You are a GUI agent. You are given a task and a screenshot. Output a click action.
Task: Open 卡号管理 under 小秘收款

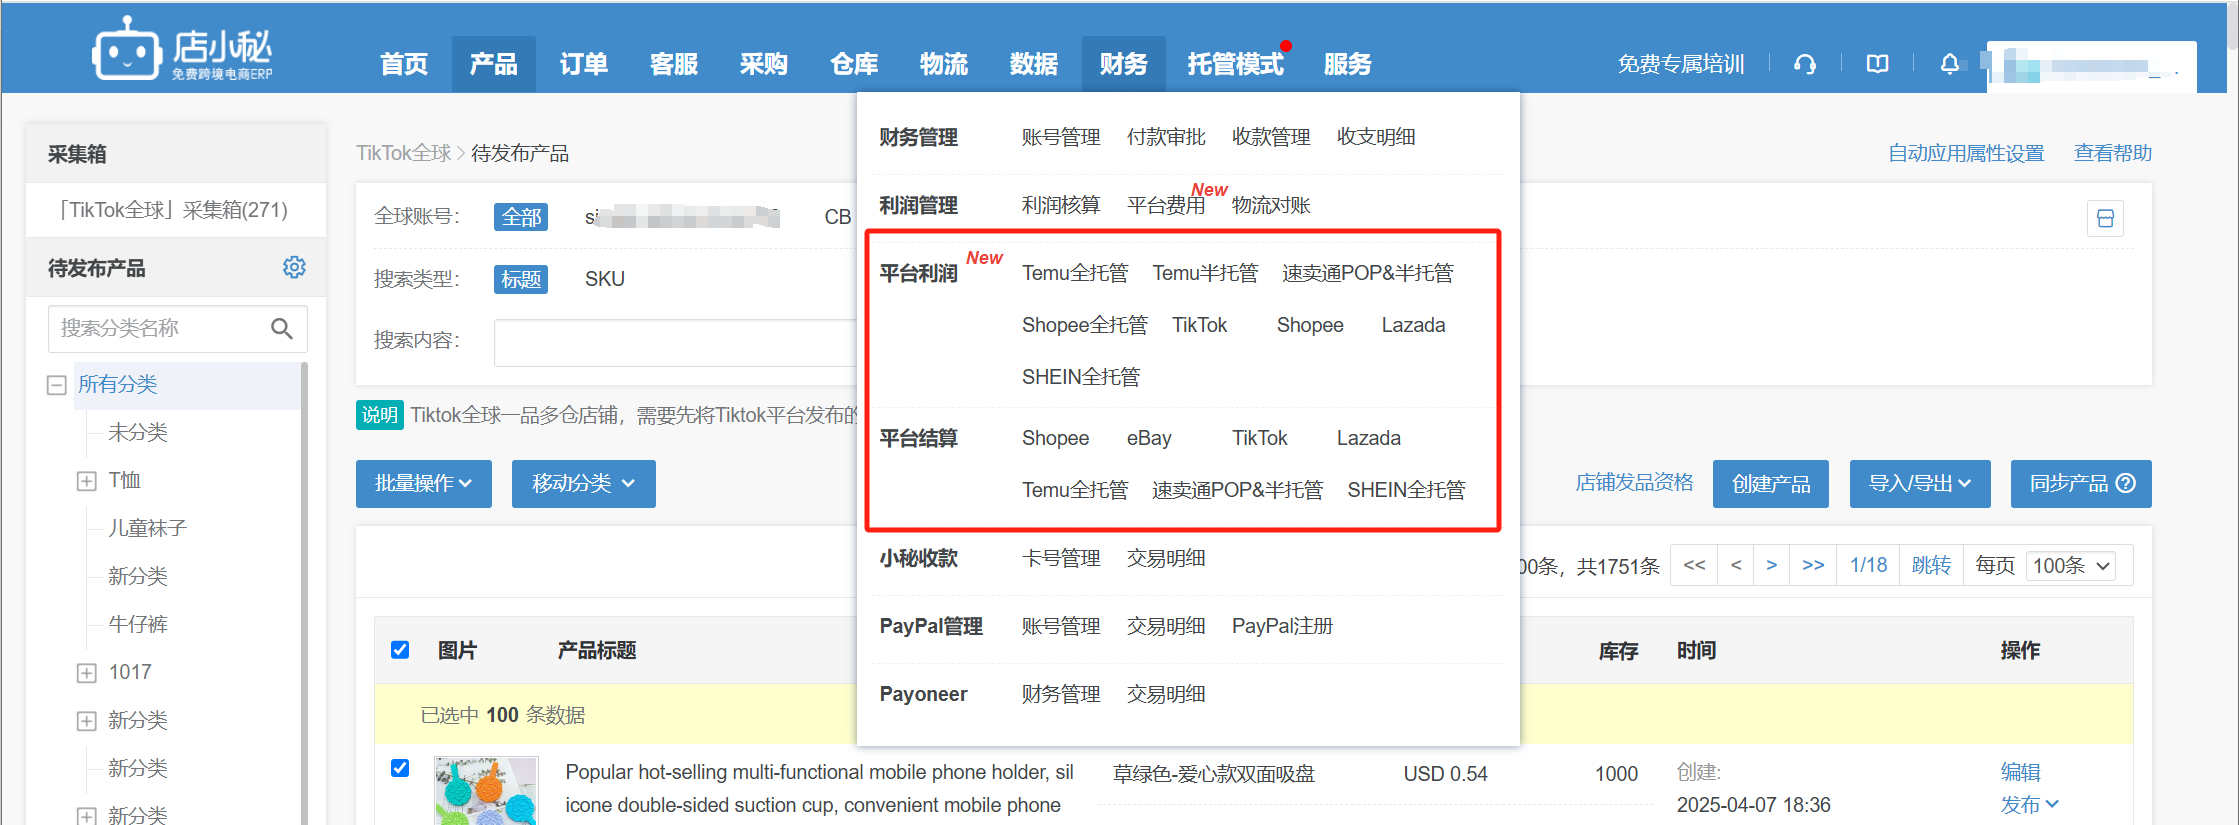click(x=1061, y=558)
